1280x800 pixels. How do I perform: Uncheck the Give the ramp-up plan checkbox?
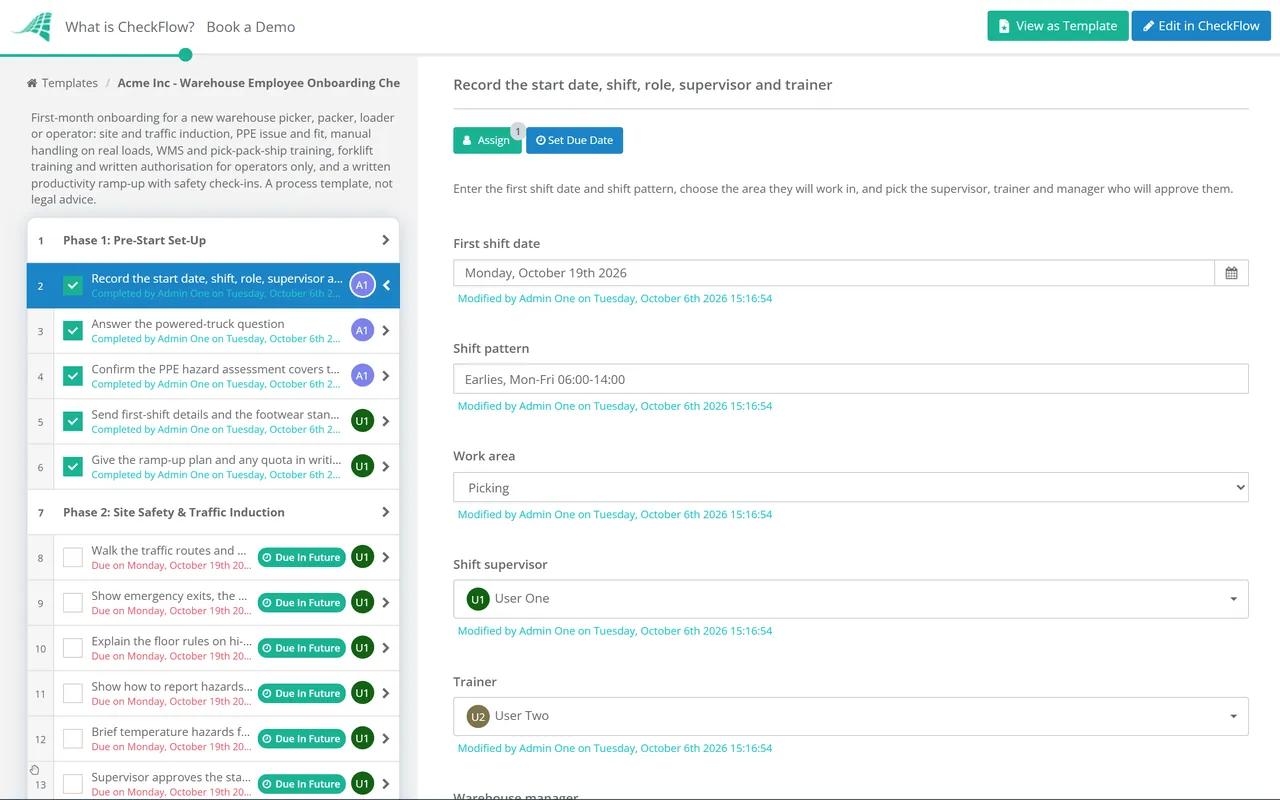(73, 466)
